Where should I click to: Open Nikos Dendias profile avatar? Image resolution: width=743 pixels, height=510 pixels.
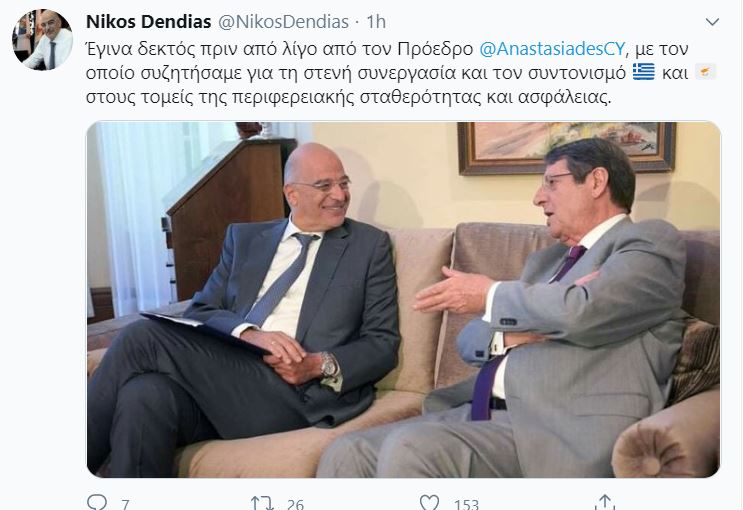tap(43, 40)
